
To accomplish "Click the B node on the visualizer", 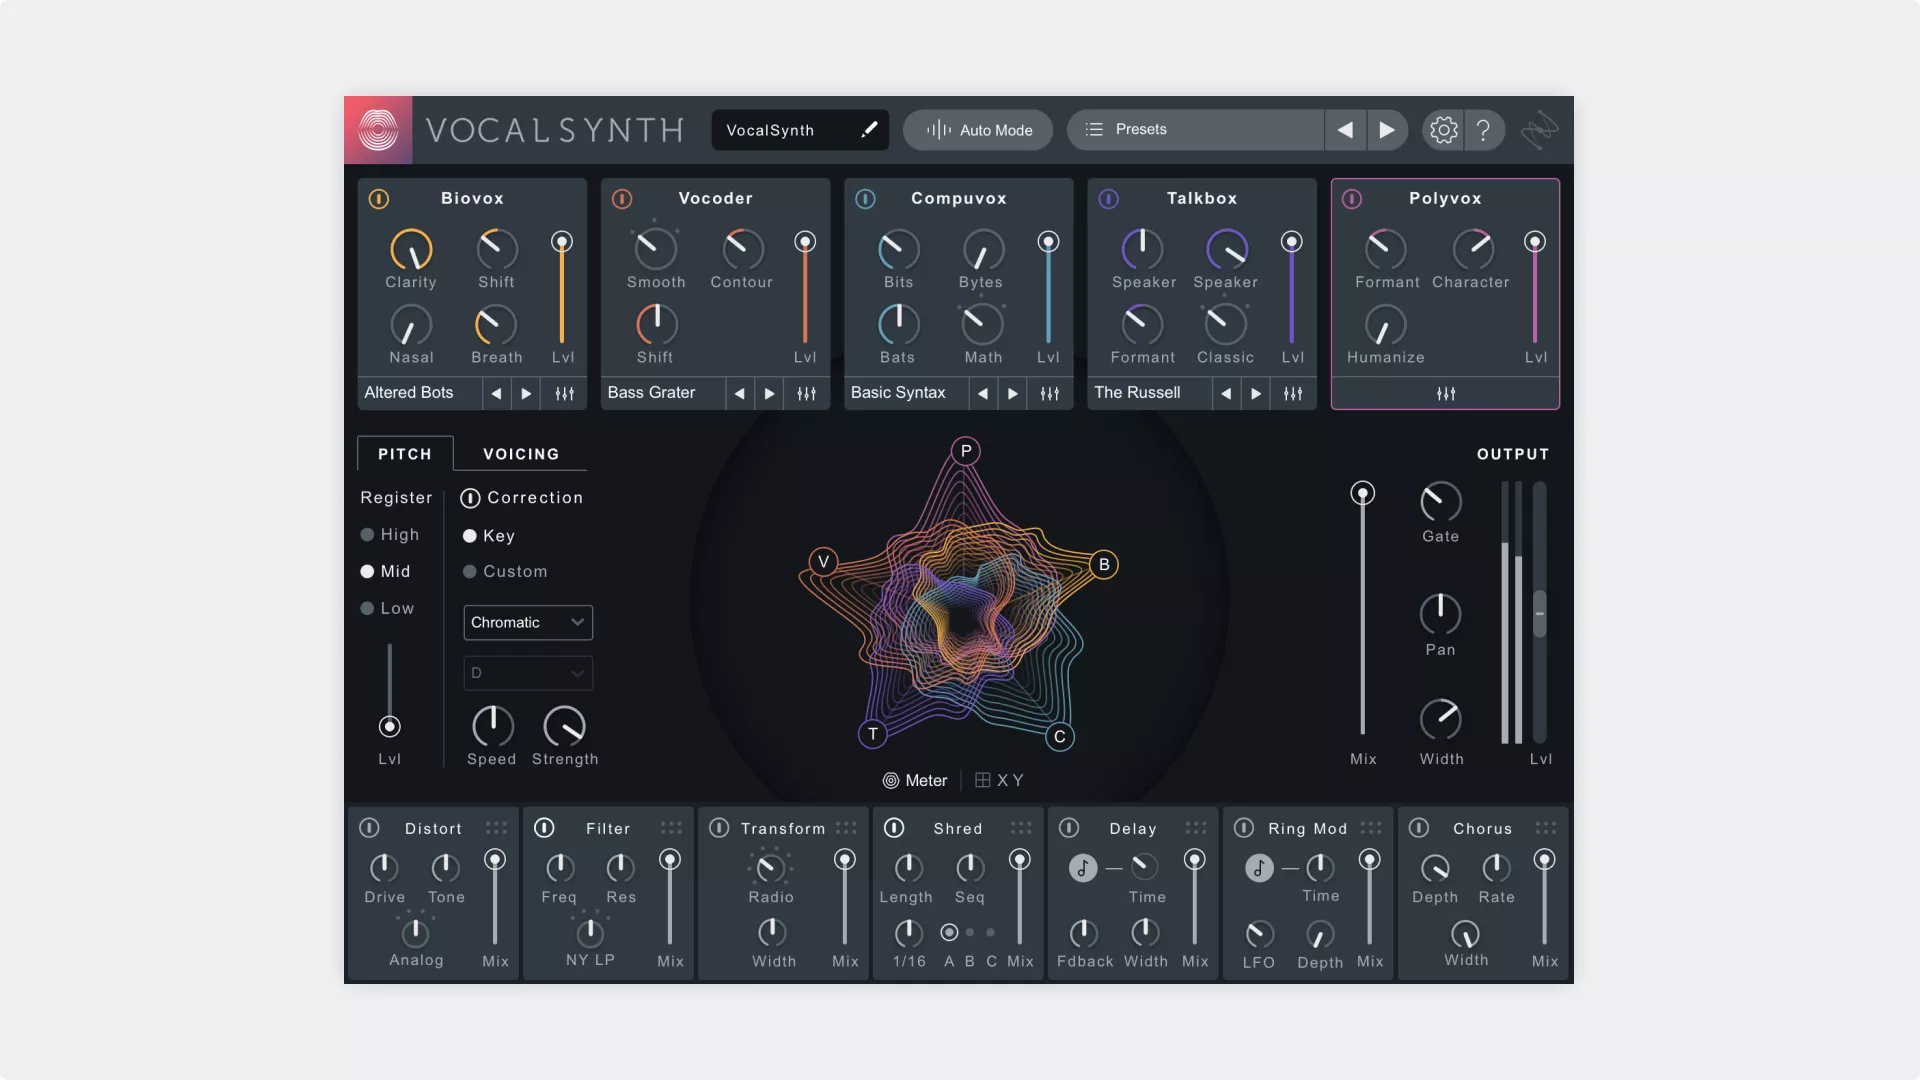I will tap(1104, 565).
